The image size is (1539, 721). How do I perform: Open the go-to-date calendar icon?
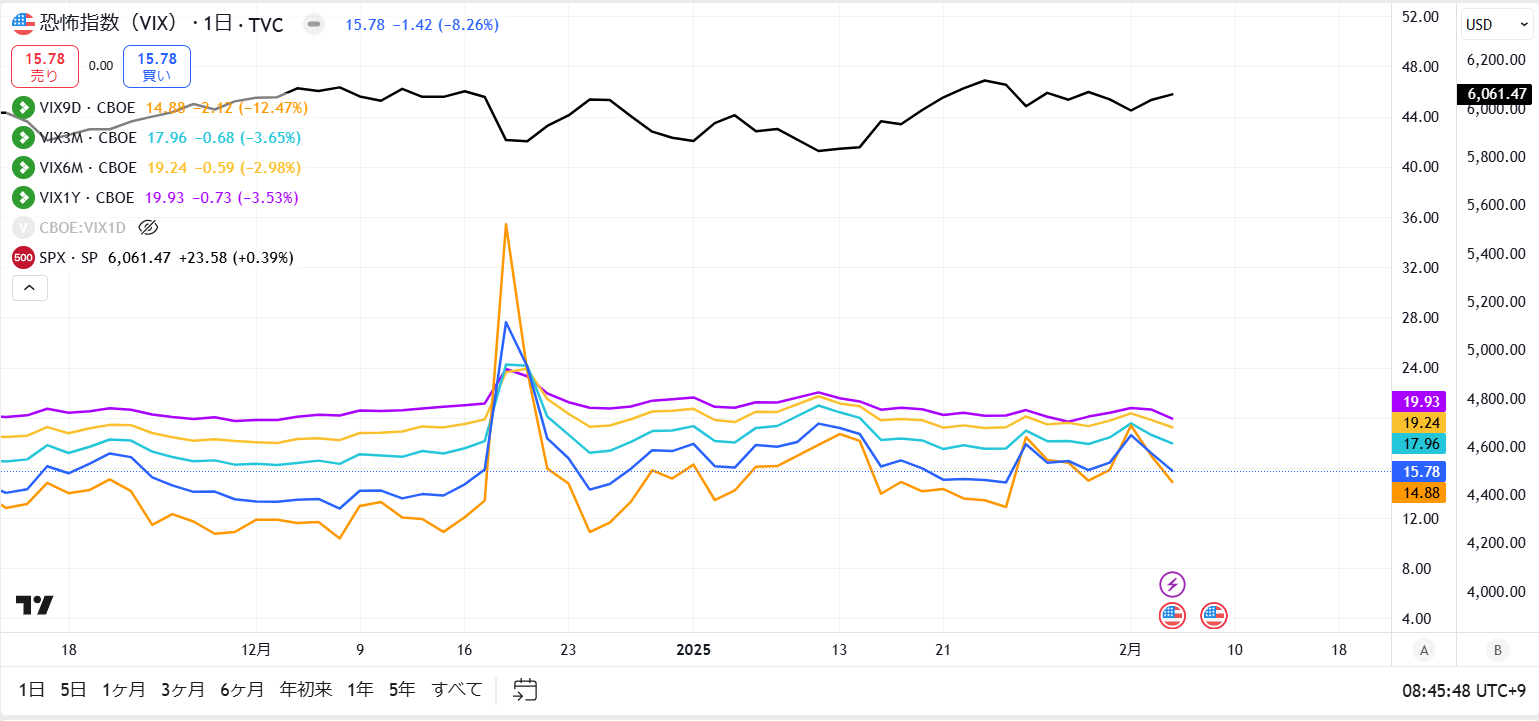pos(525,689)
